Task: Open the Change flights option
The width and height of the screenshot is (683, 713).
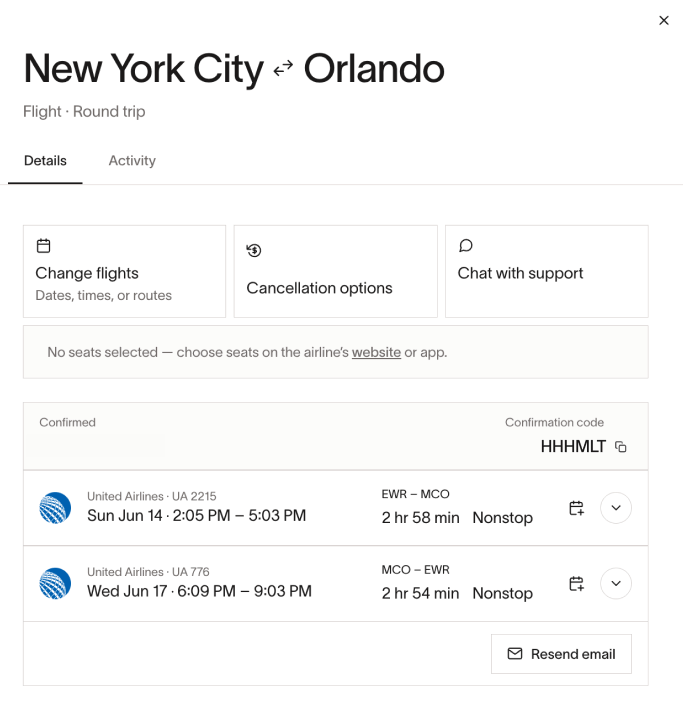Action: pyautogui.click(x=124, y=271)
